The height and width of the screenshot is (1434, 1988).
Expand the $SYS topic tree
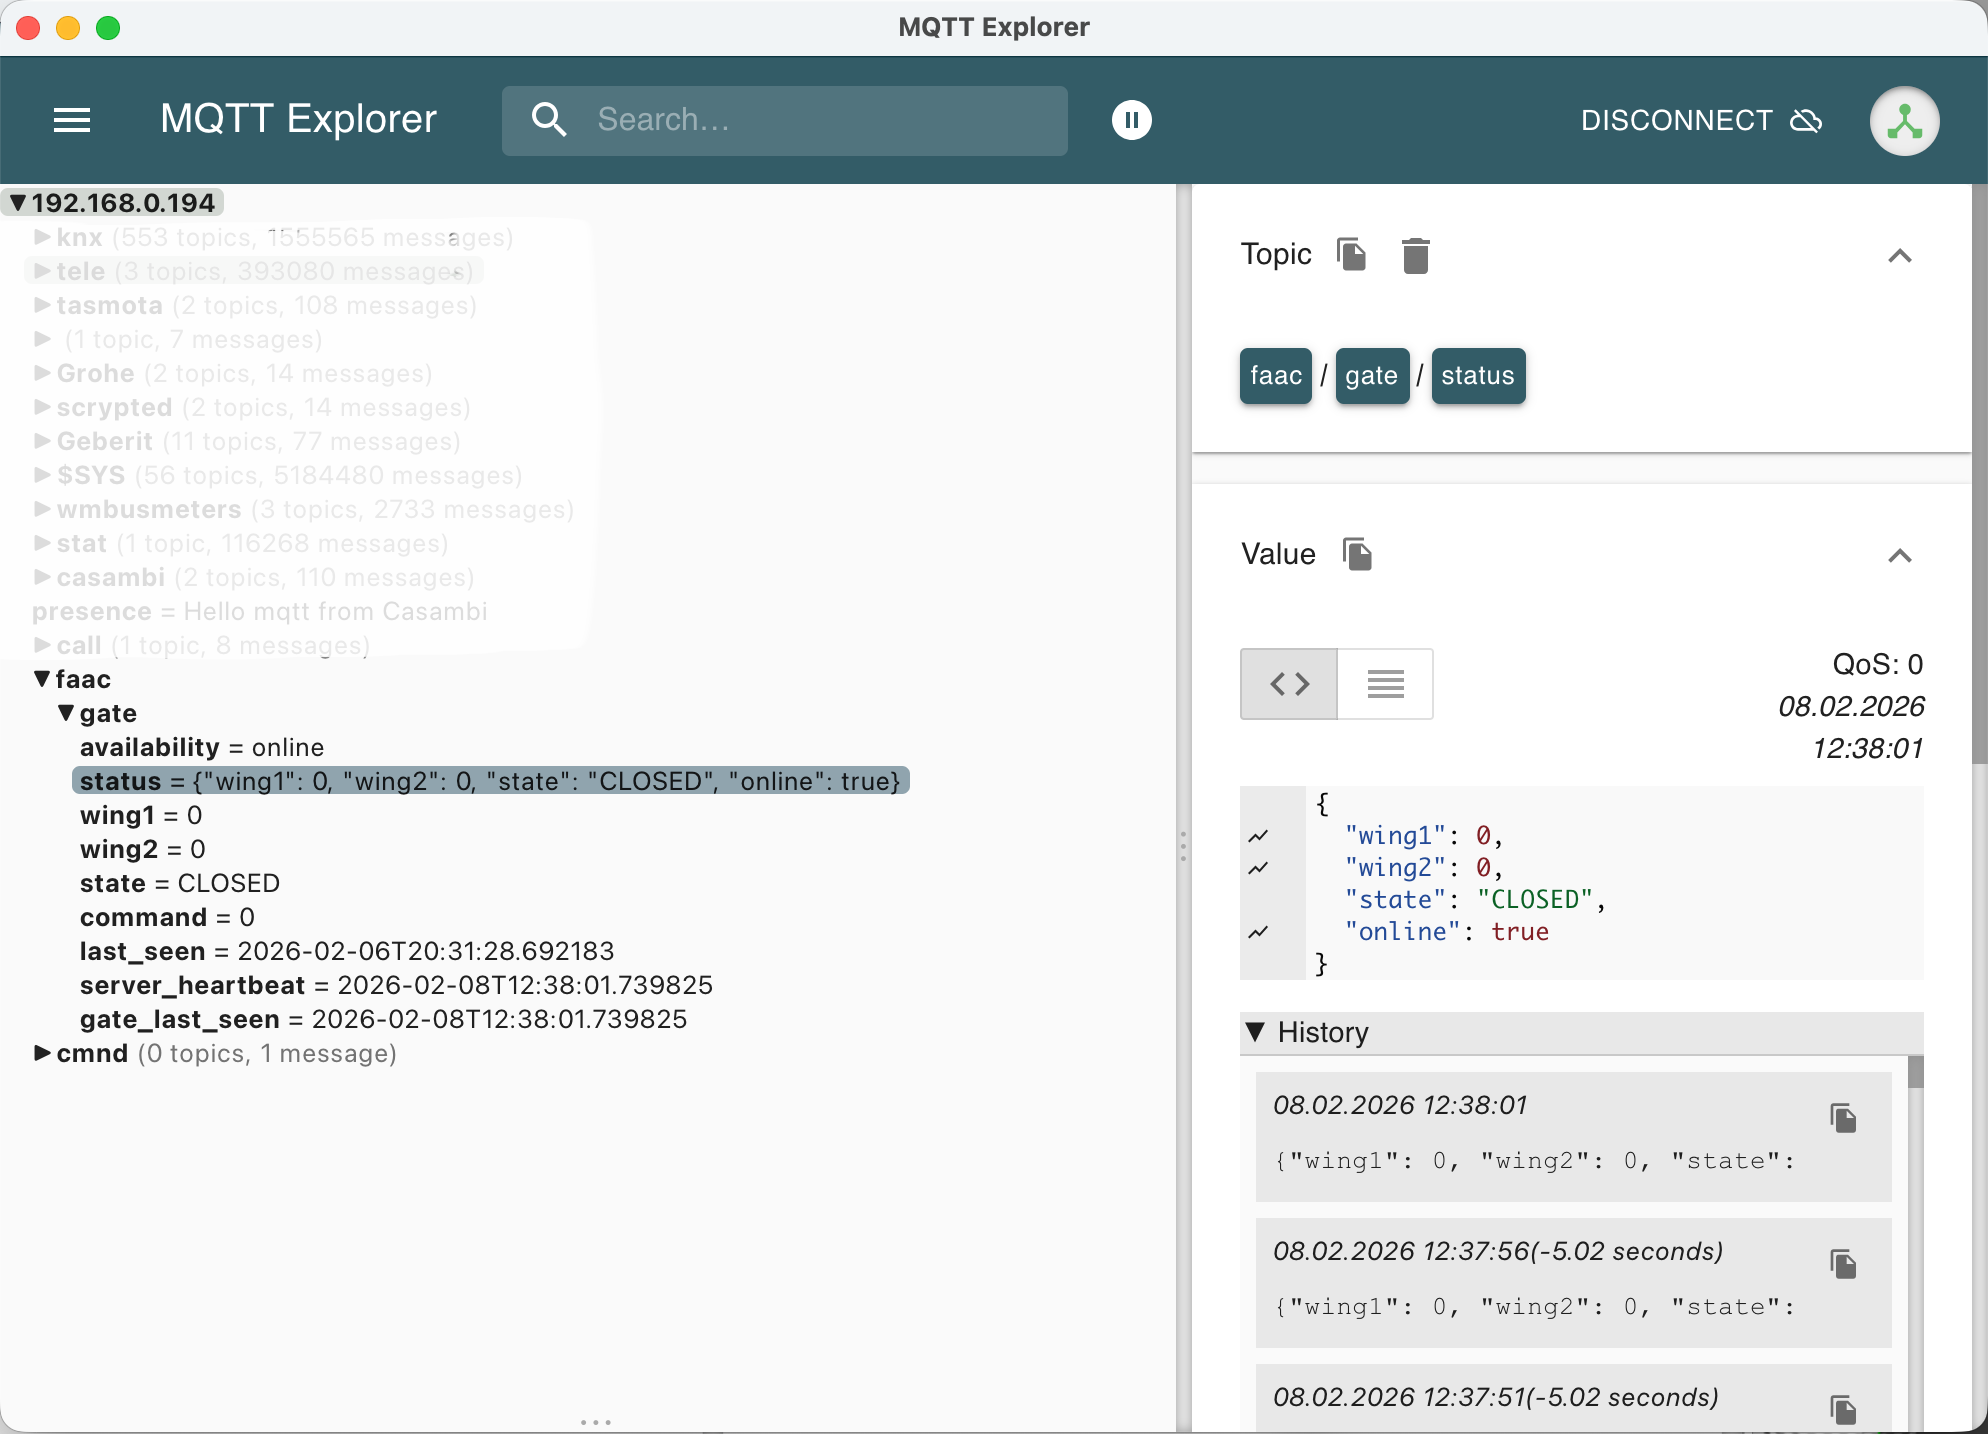tap(42, 475)
